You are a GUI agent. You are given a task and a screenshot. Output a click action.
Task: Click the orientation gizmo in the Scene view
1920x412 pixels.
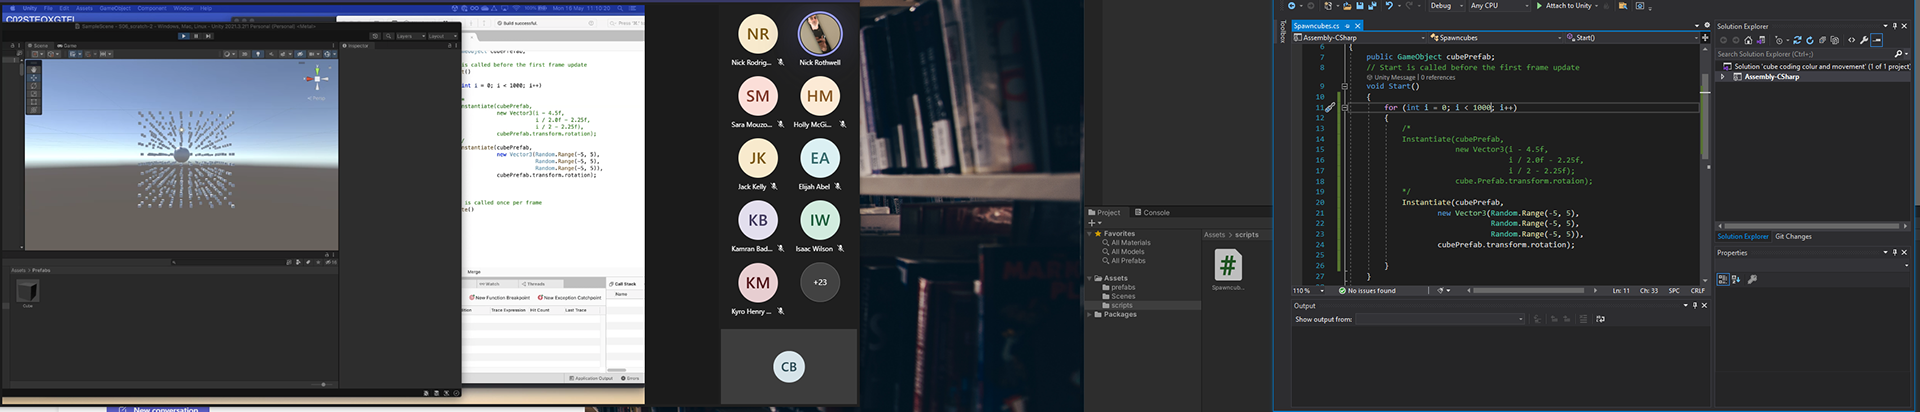[x=317, y=79]
